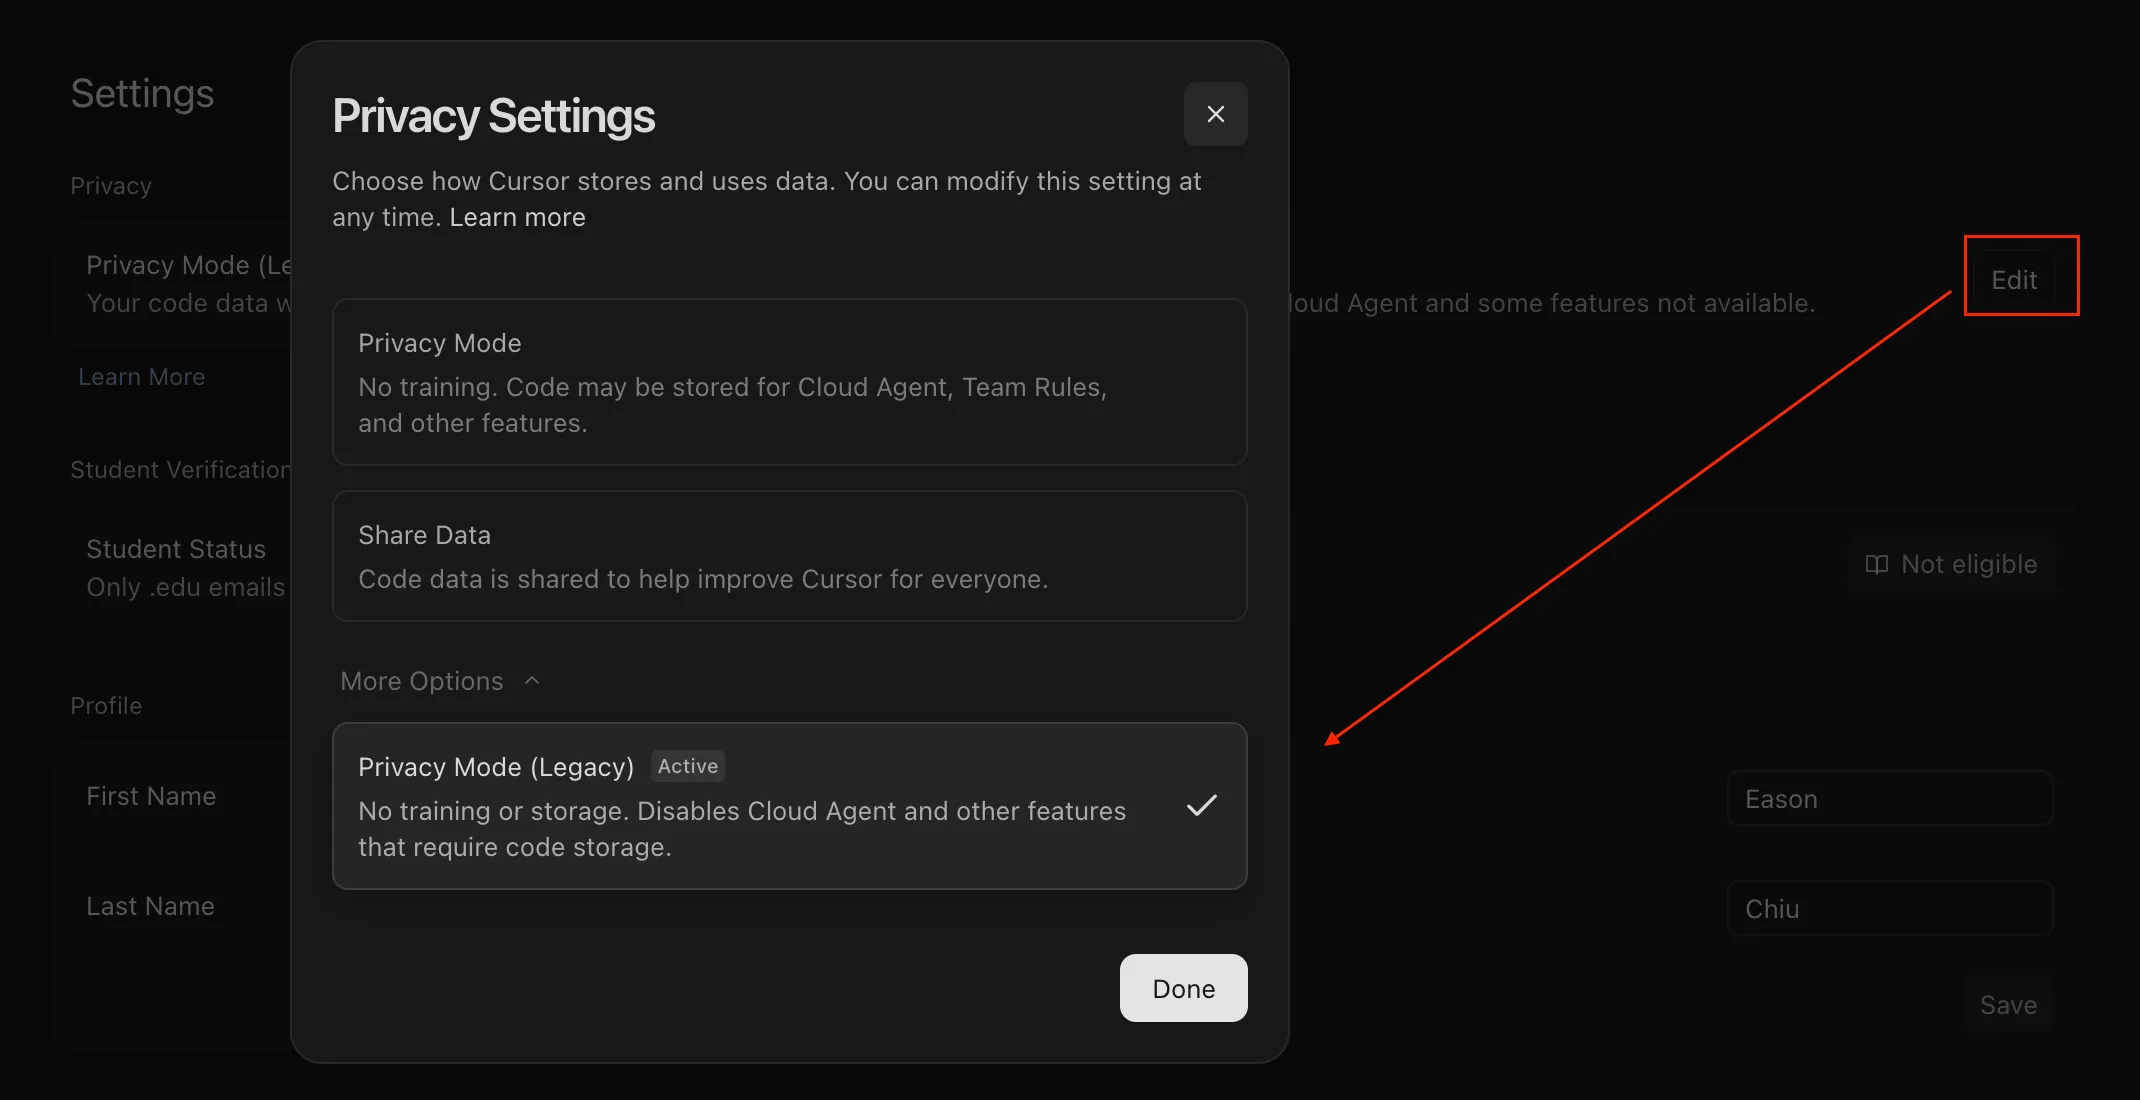
Task: Click the Settings page heading
Action: click(142, 94)
